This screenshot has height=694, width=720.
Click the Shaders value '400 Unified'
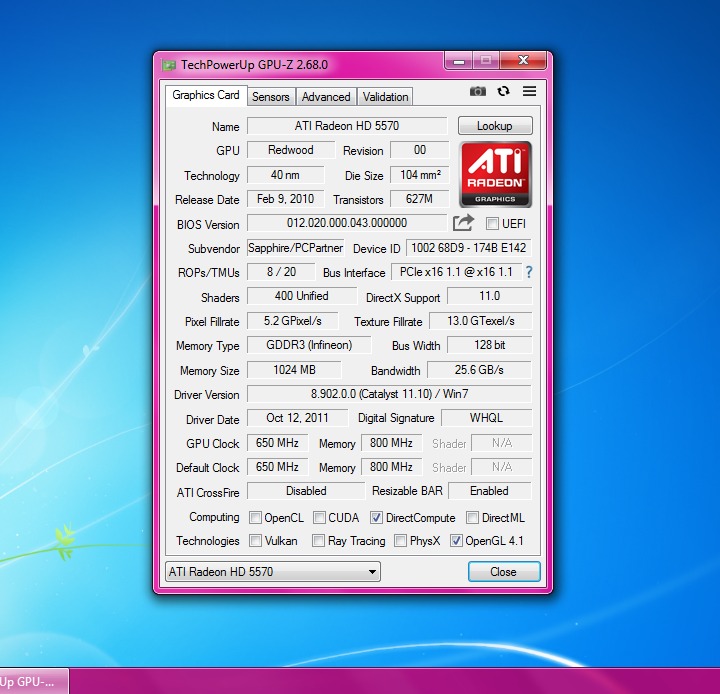coord(302,296)
